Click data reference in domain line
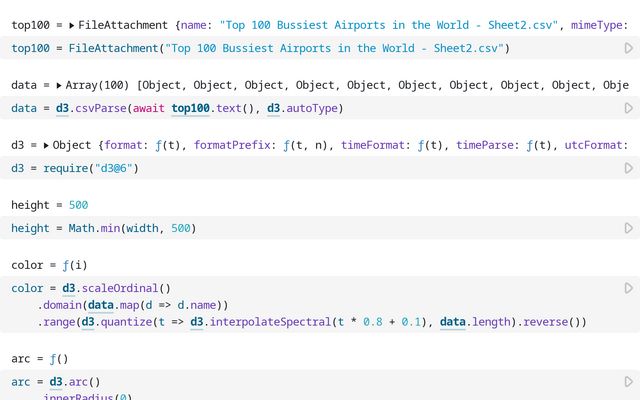640x400 pixels. point(100,305)
